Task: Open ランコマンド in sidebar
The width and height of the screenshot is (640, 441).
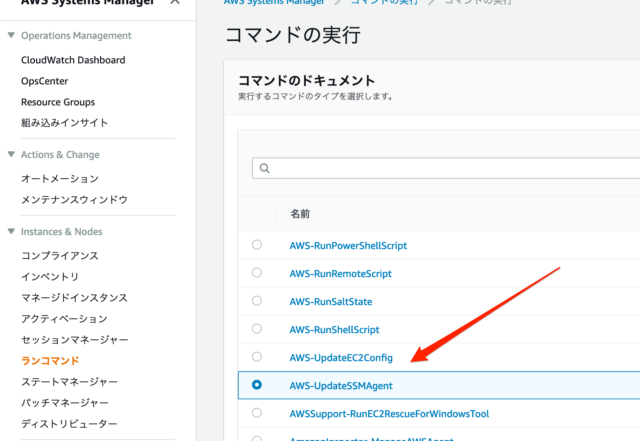Action: coord(50,361)
